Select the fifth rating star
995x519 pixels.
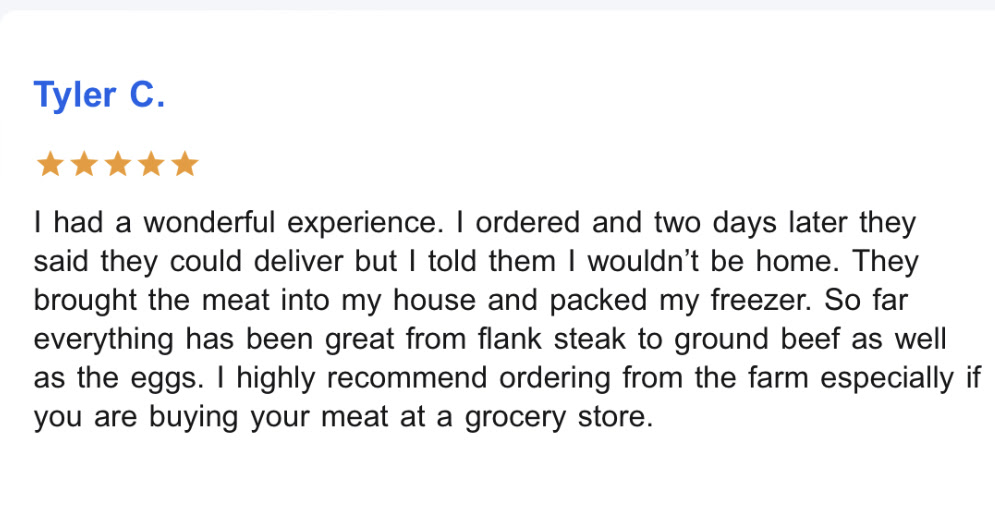(186, 164)
